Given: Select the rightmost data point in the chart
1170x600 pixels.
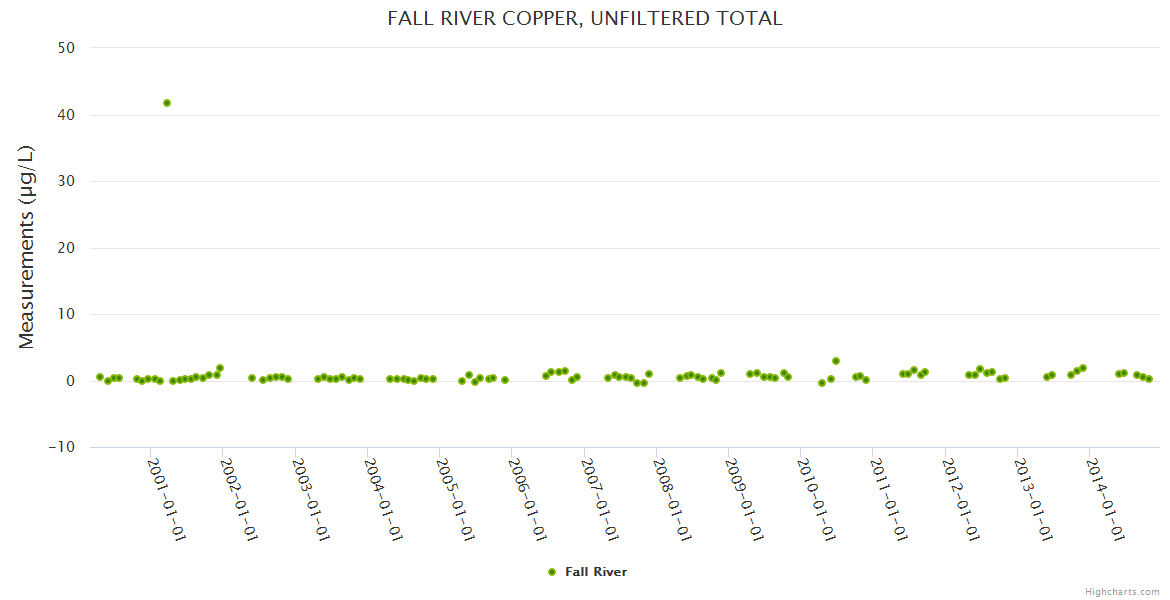Looking at the screenshot, I should click(1149, 379).
